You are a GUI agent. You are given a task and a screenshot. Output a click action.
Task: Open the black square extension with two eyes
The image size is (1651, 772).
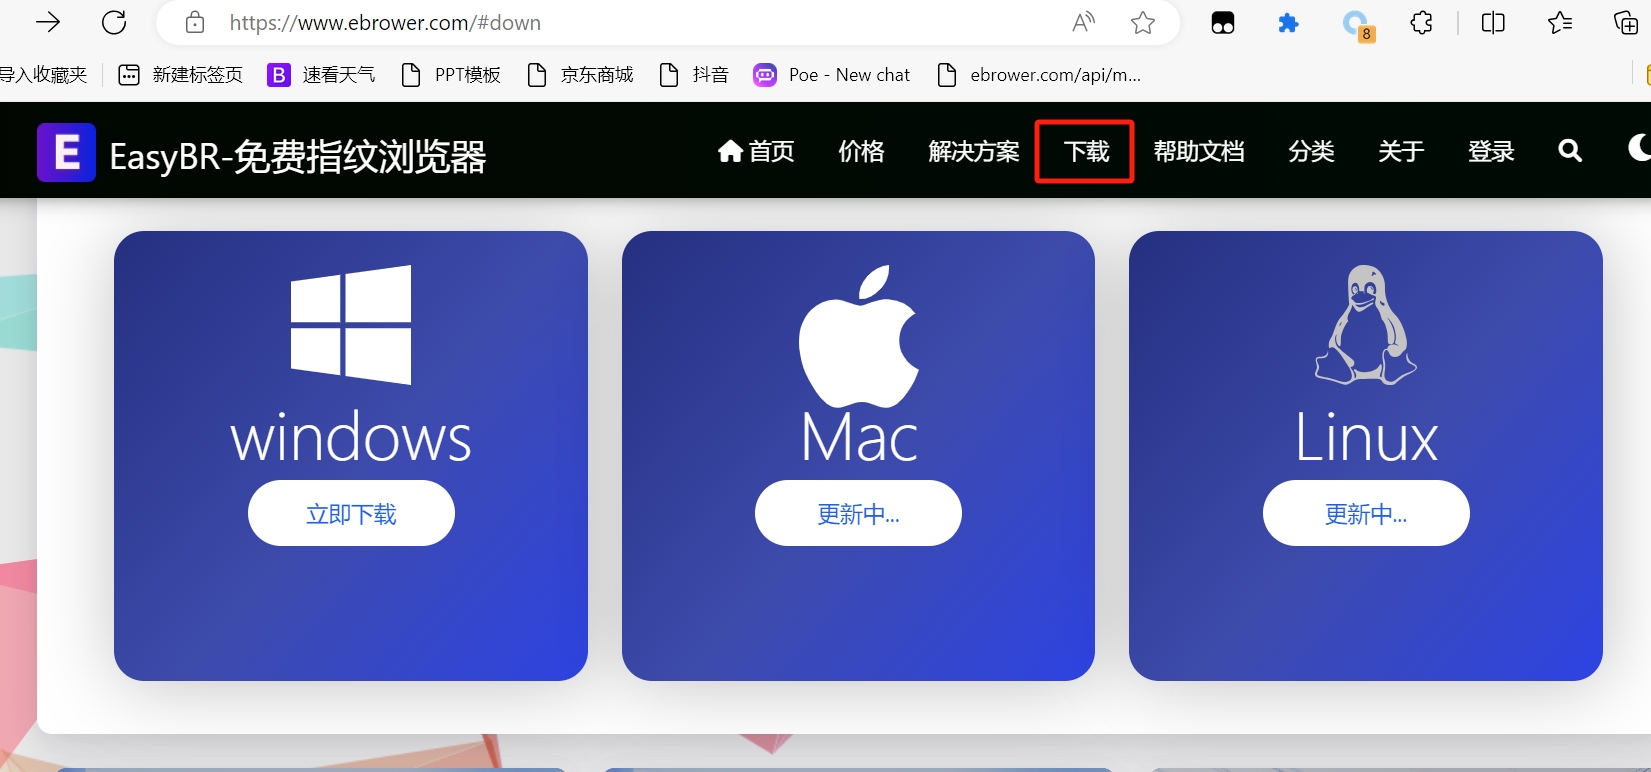click(x=1223, y=23)
